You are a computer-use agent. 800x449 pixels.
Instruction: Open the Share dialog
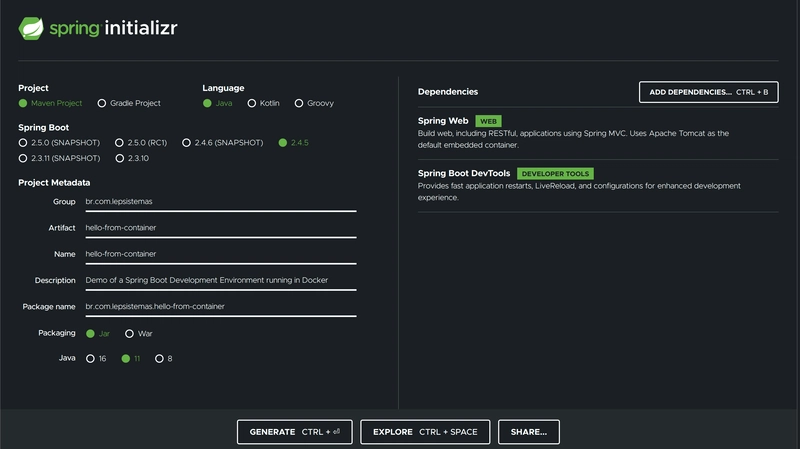tap(529, 432)
